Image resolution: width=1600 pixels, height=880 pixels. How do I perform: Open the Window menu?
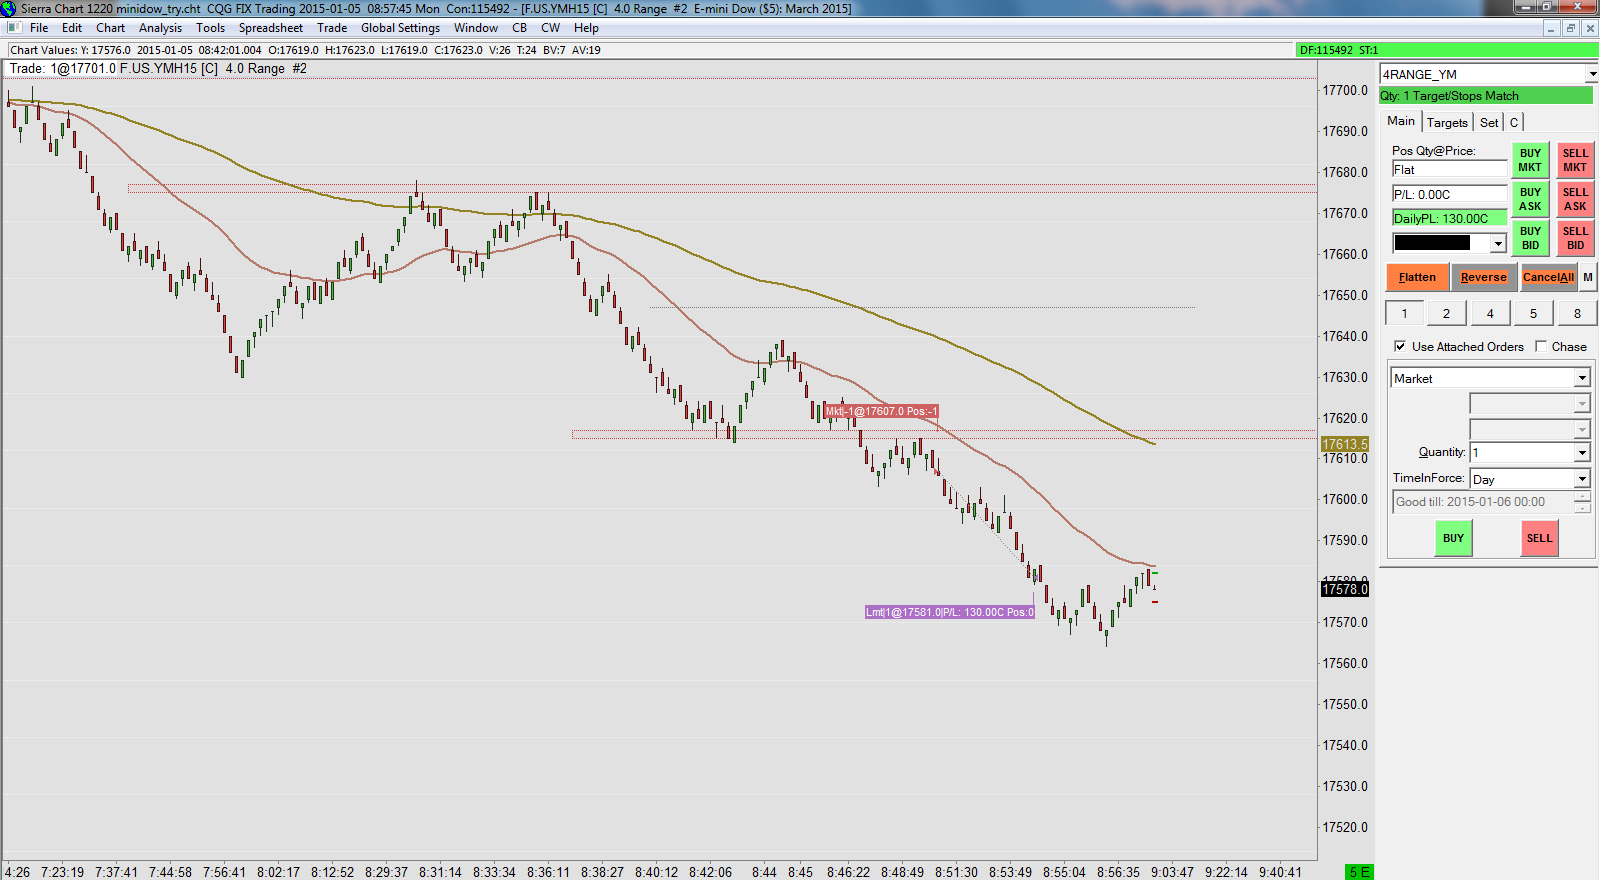476,28
